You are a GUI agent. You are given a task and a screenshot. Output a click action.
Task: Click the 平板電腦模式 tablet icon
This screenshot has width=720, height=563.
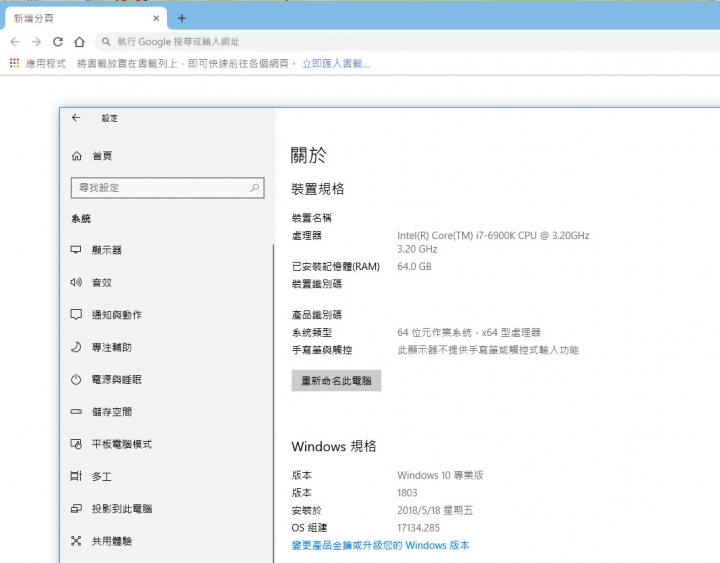(x=76, y=444)
